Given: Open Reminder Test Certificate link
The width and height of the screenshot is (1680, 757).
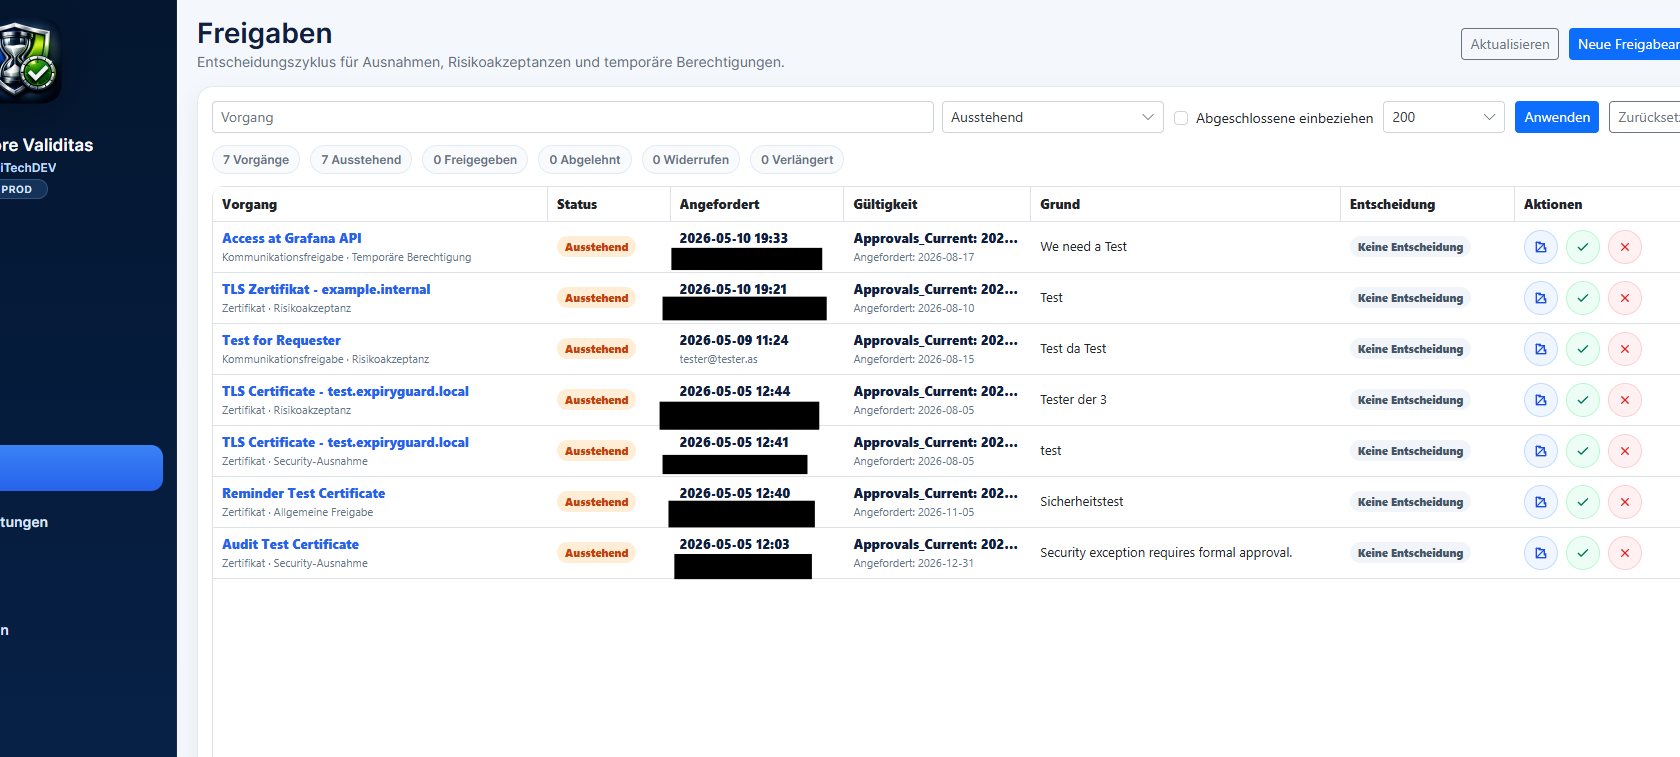Looking at the screenshot, I should [303, 493].
